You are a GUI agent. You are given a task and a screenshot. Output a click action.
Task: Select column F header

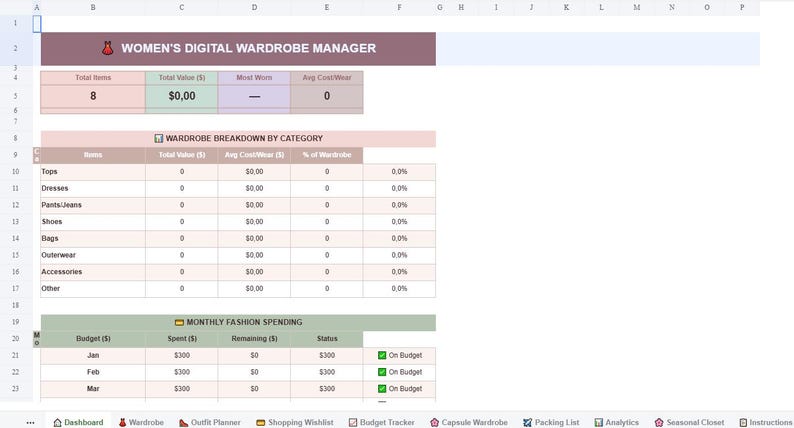point(400,7)
